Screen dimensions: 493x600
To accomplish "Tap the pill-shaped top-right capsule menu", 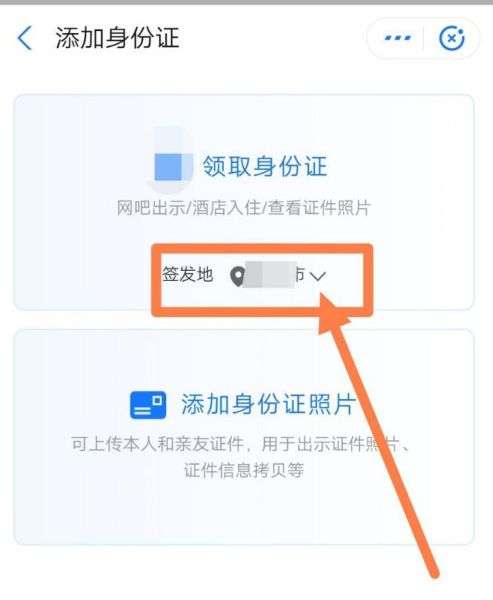I will point(423,38).
